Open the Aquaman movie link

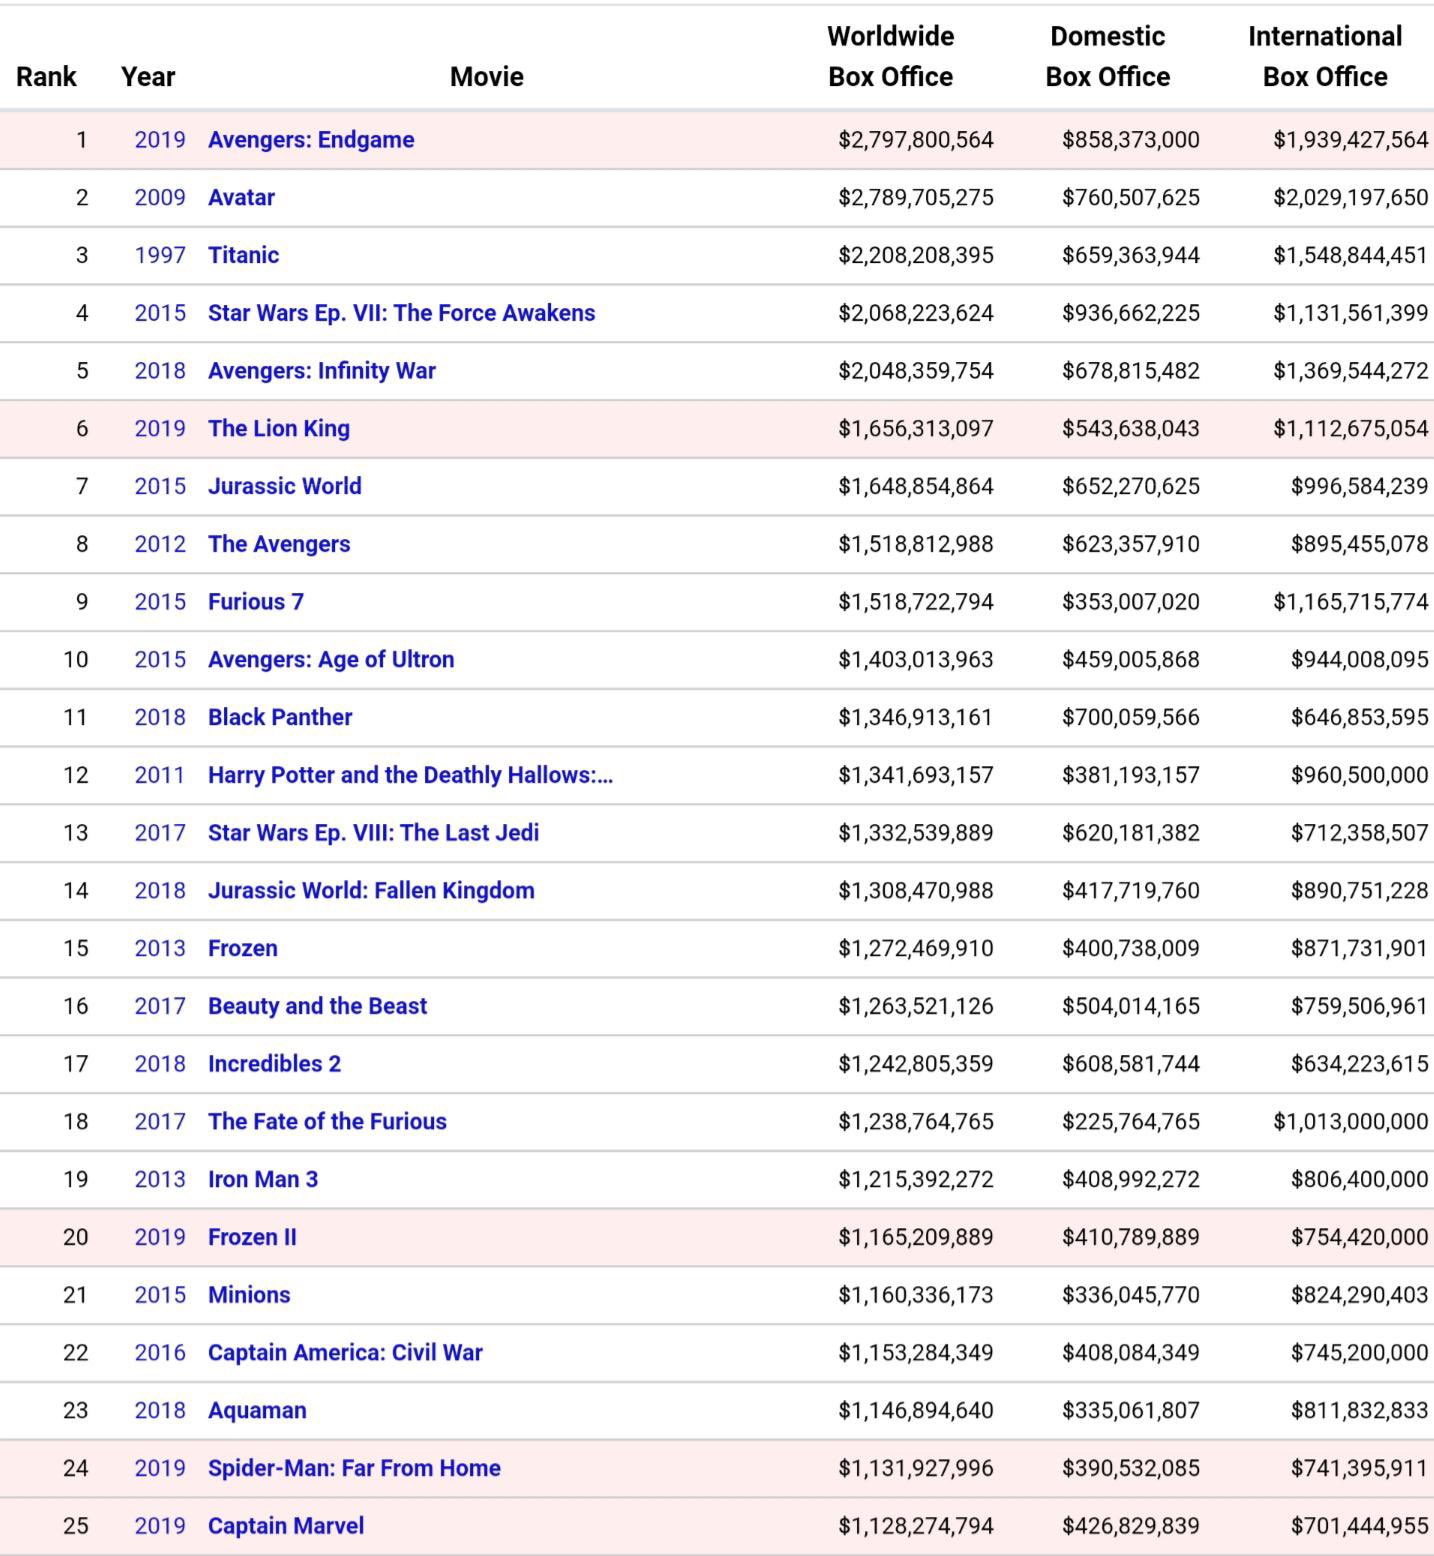coord(257,1411)
